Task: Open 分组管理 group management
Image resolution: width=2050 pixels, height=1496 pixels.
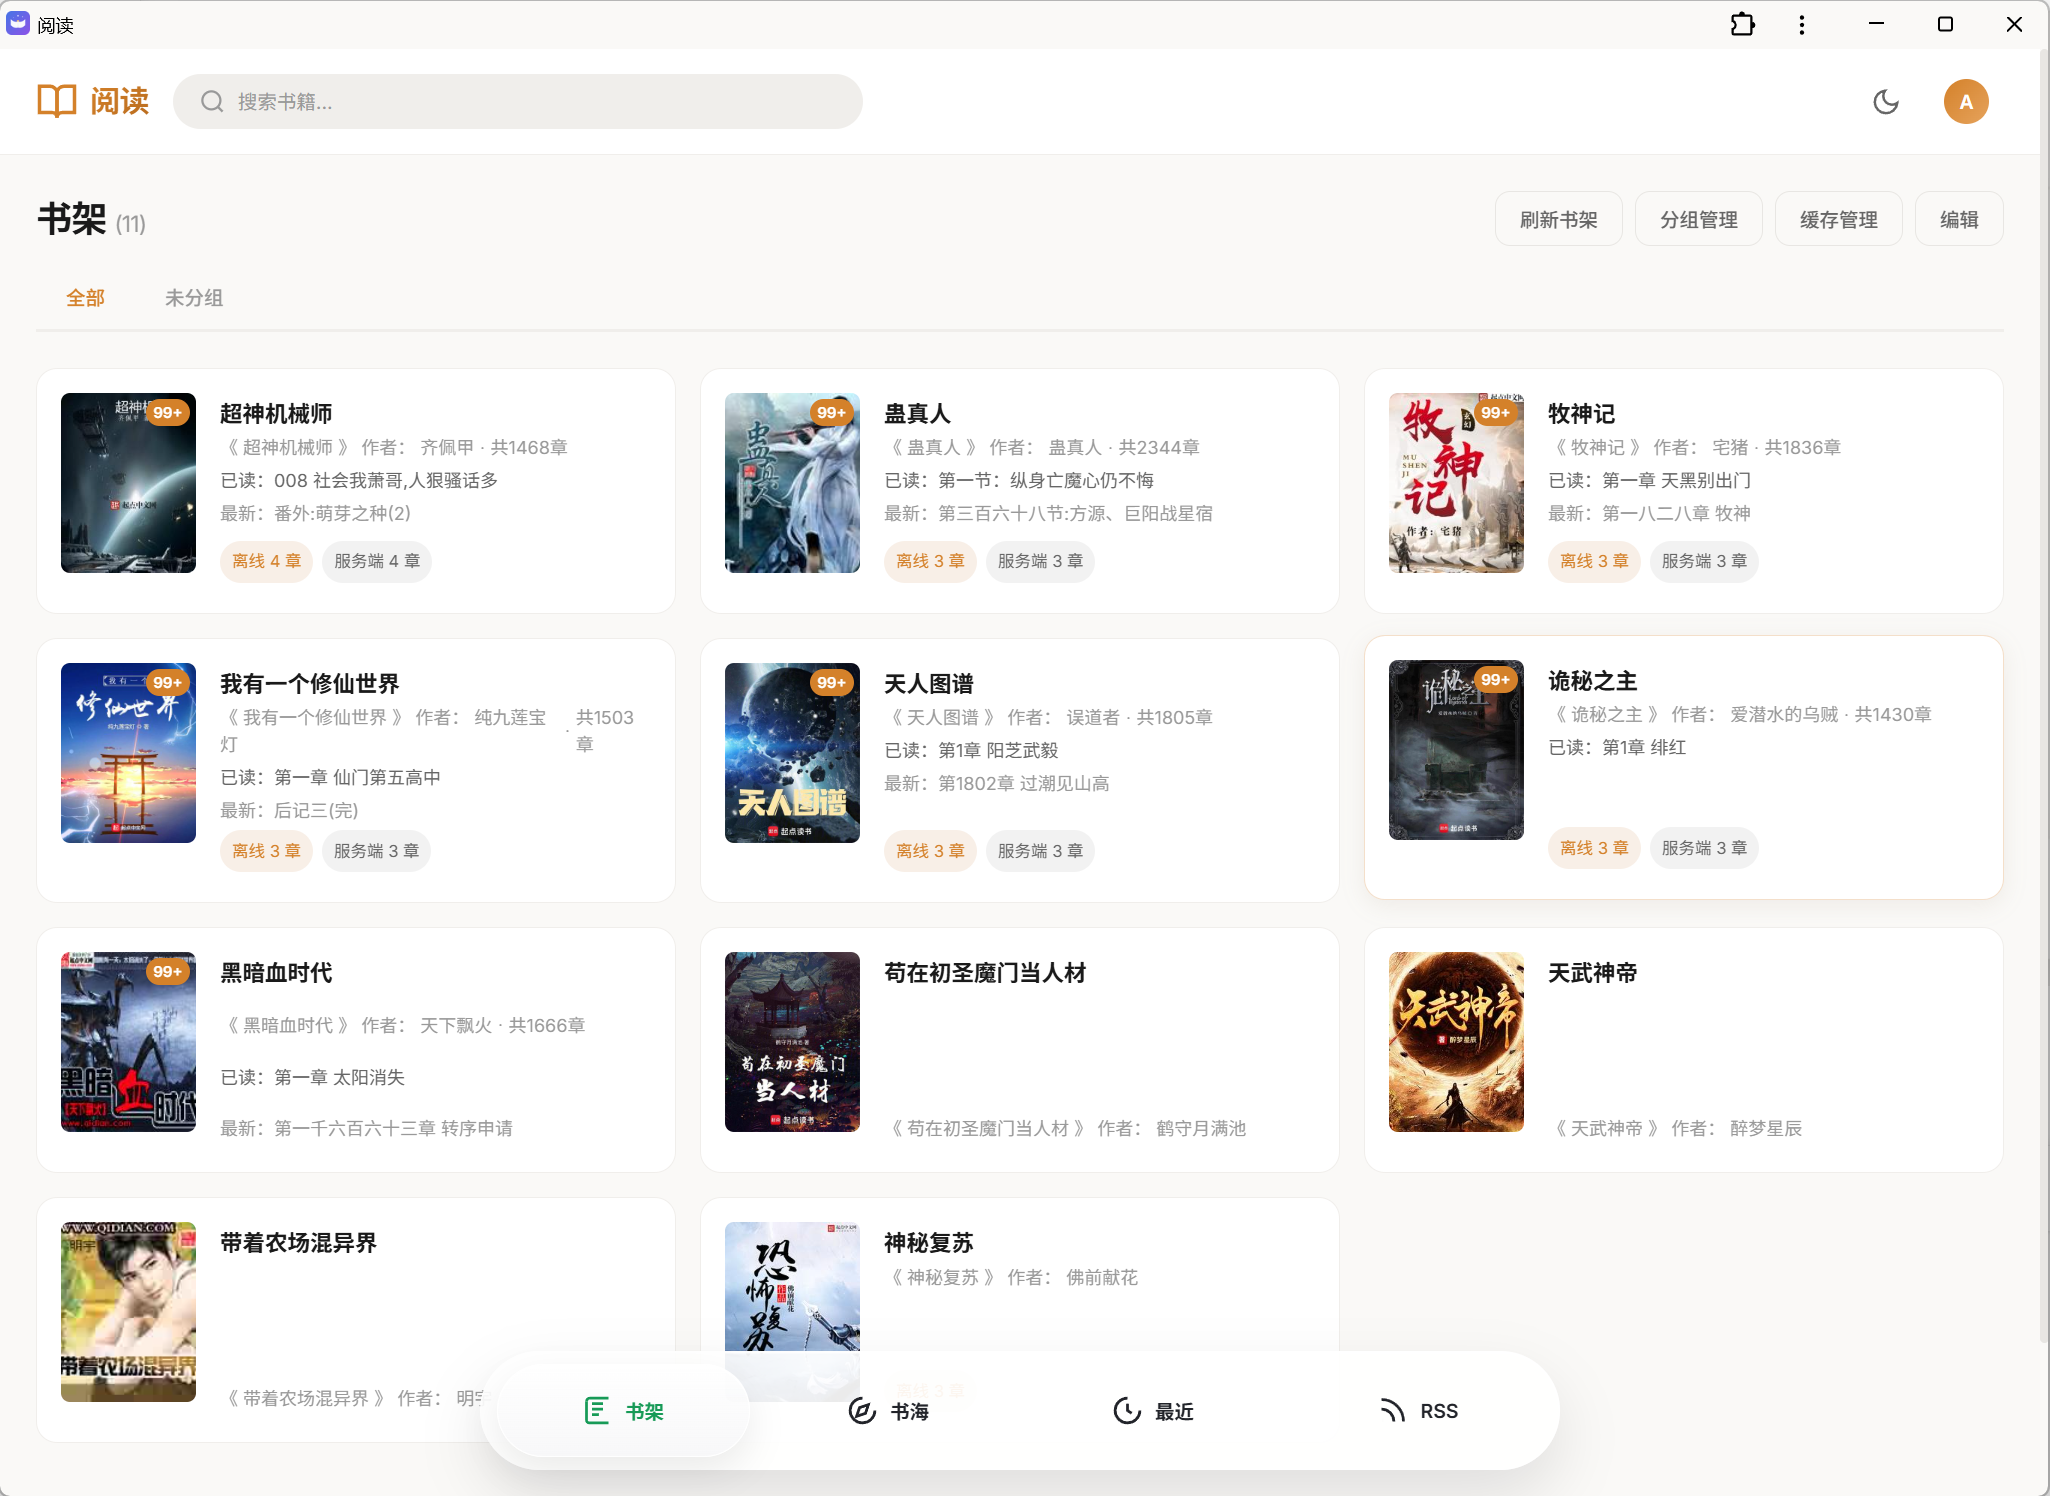Action: (x=1698, y=218)
